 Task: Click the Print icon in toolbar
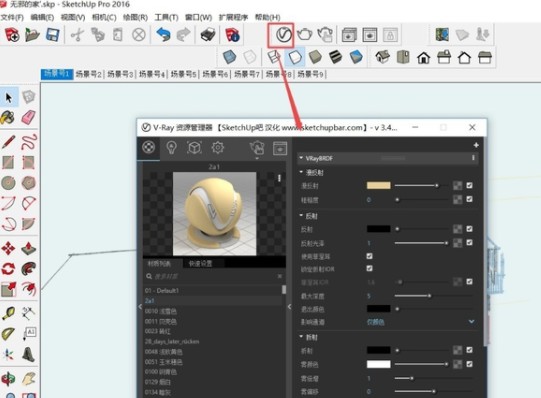208,34
